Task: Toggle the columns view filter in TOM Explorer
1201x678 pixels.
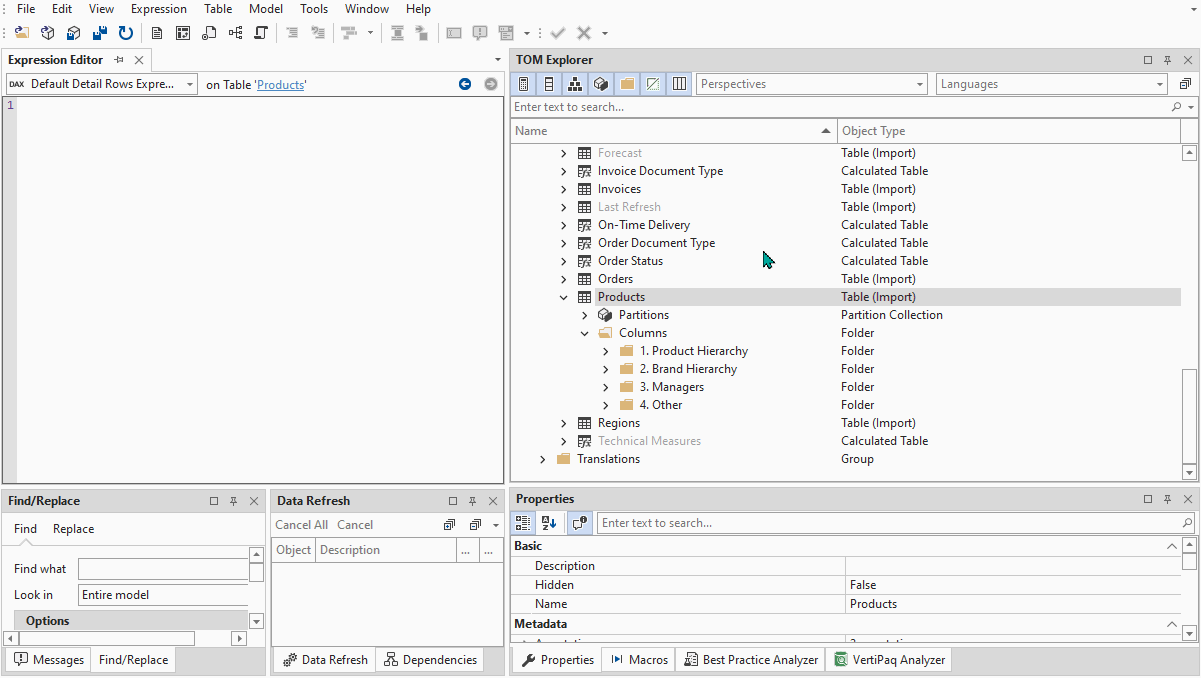Action: [x=679, y=84]
